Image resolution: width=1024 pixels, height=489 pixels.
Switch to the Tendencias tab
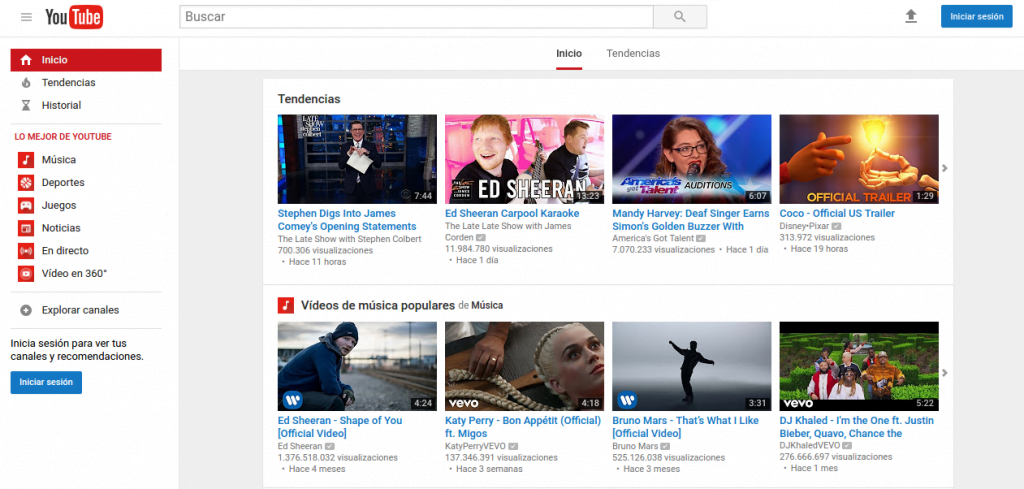(633, 54)
